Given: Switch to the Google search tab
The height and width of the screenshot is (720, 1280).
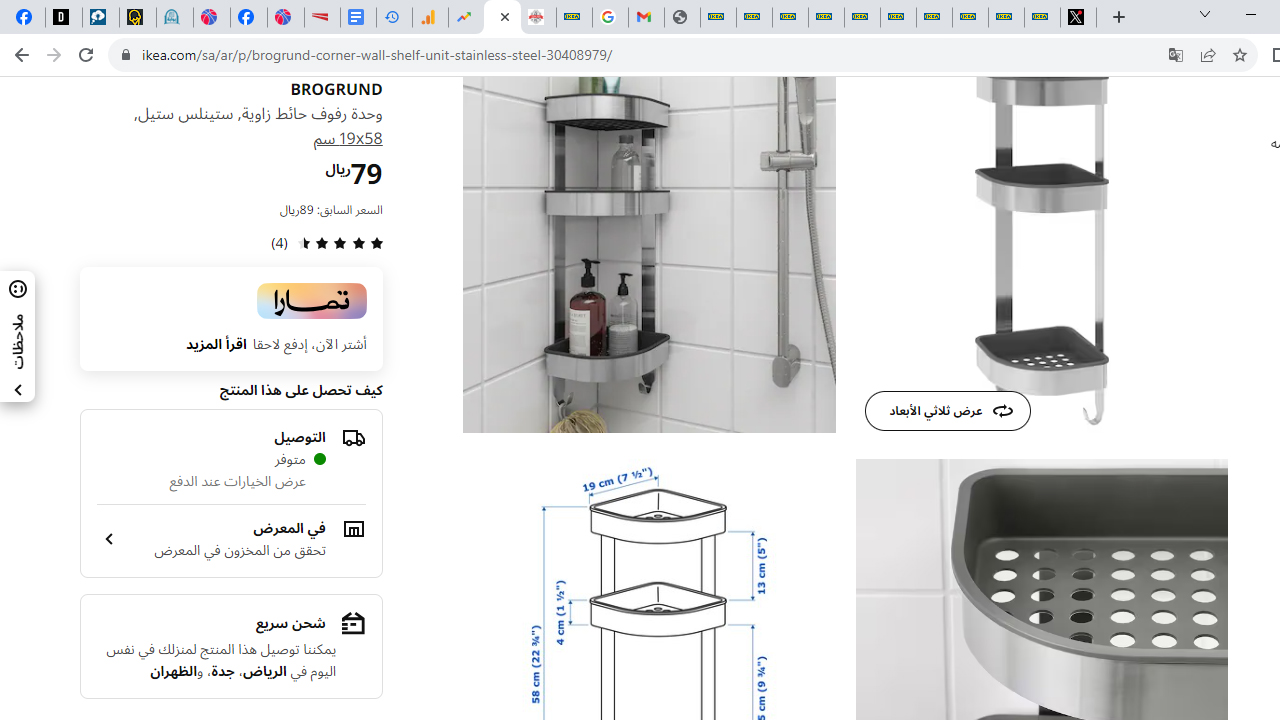Looking at the screenshot, I should pyautogui.click(x=610, y=17).
